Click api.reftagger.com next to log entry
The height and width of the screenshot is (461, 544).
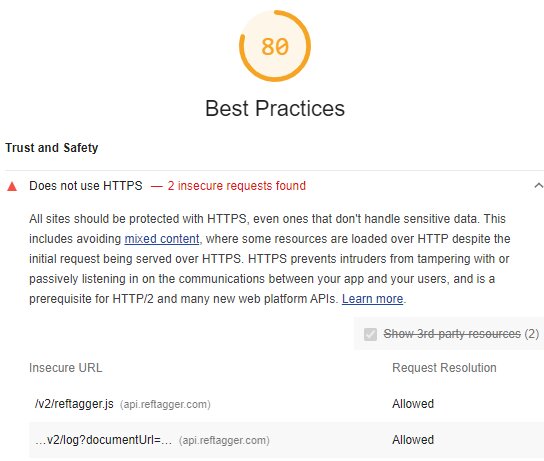click(x=224, y=441)
